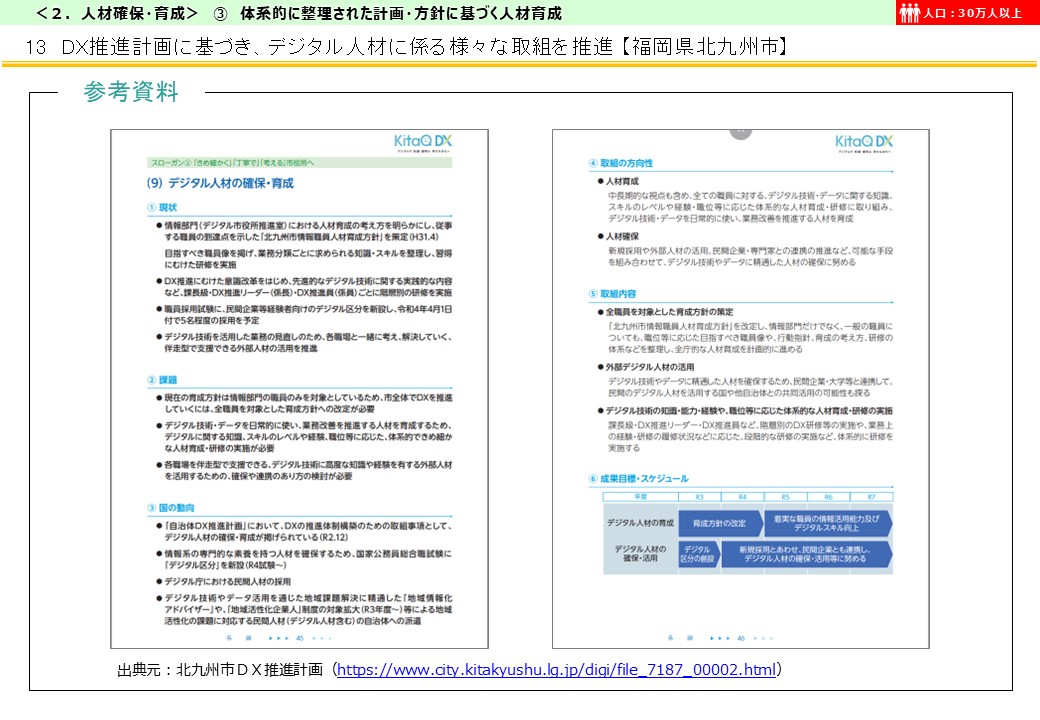Click the 育成方針の改定 arrow in schedule
The image size is (1040, 720).
[719, 523]
